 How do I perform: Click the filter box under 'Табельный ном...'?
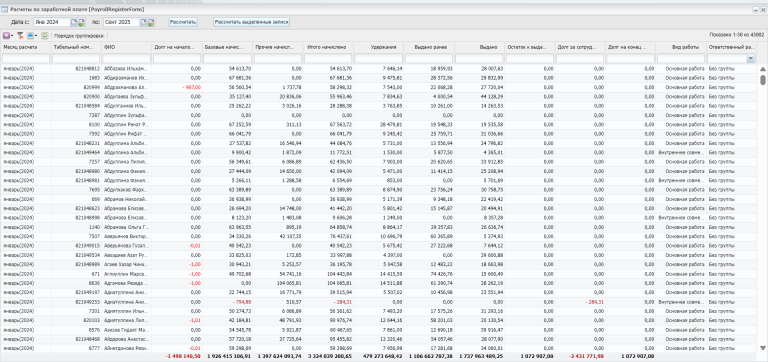point(76,58)
